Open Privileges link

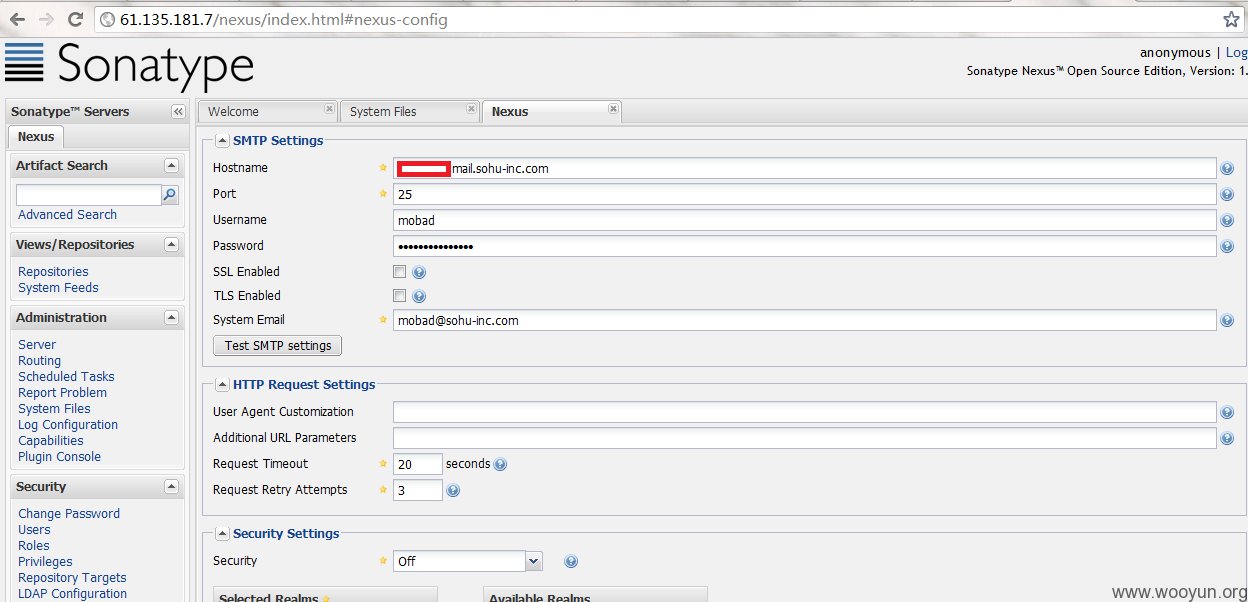pos(45,562)
